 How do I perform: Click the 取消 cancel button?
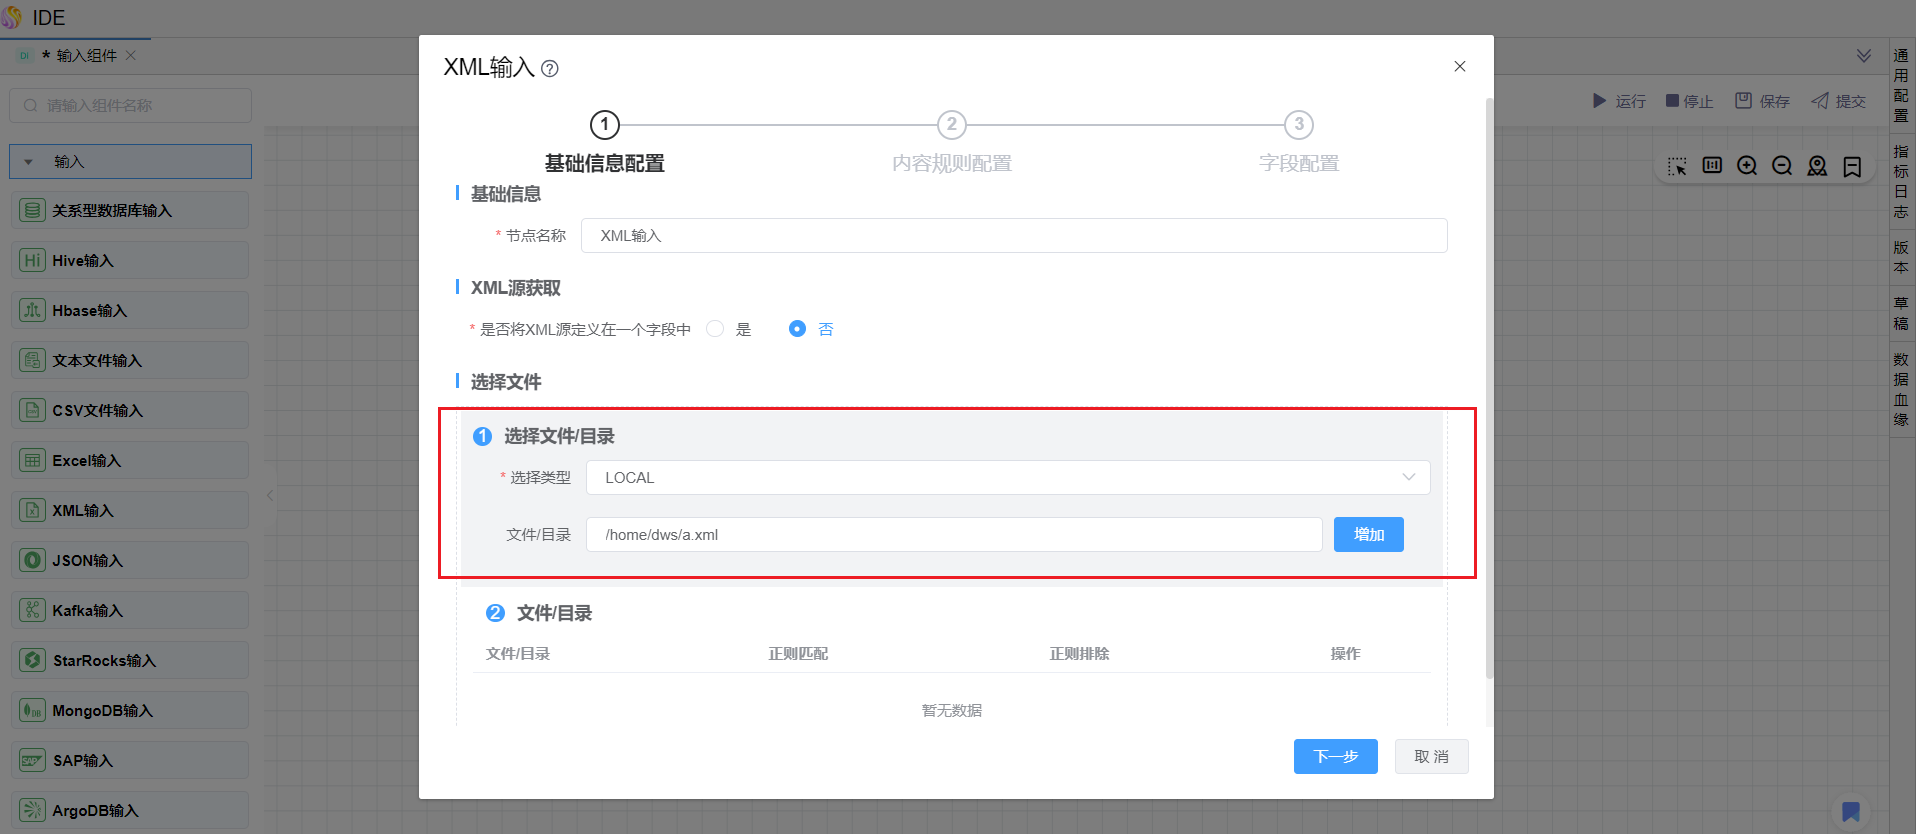point(1431,757)
